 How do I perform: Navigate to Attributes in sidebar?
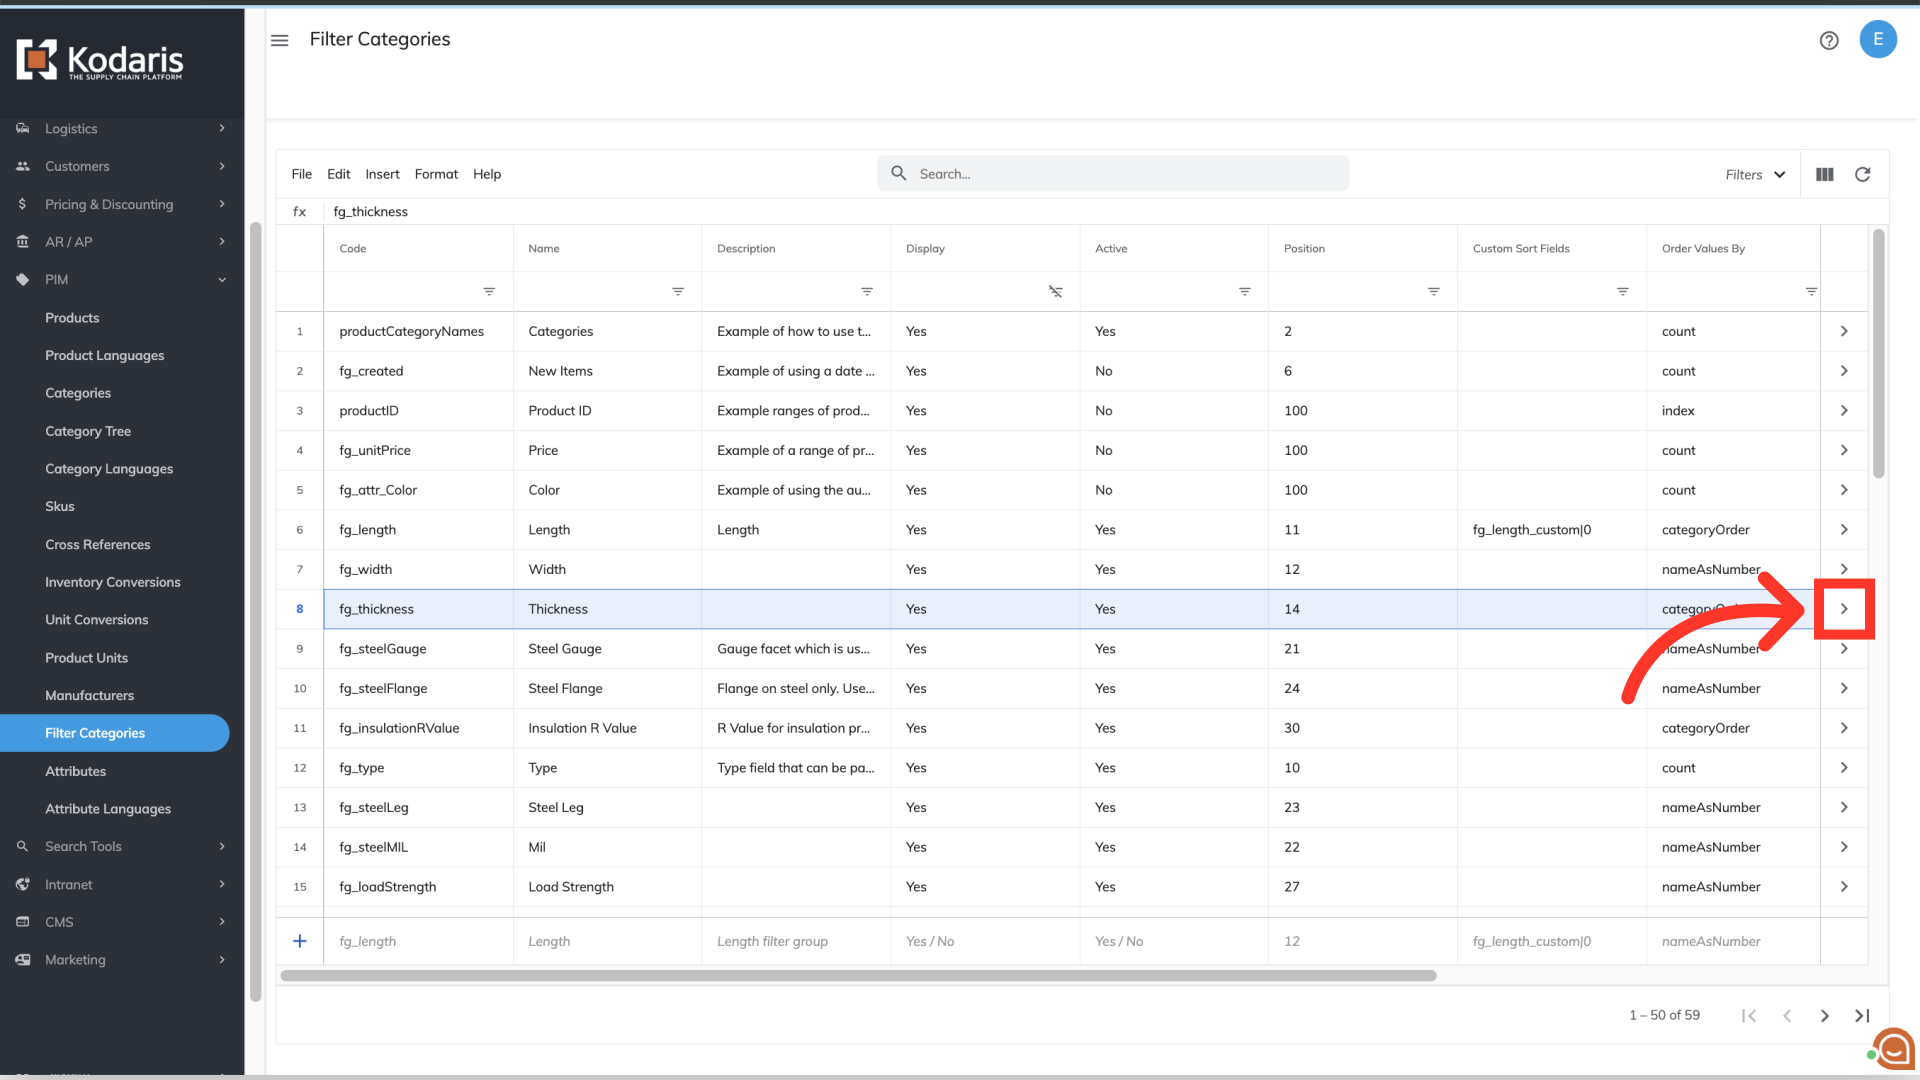pyautogui.click(x=75, y=771)
